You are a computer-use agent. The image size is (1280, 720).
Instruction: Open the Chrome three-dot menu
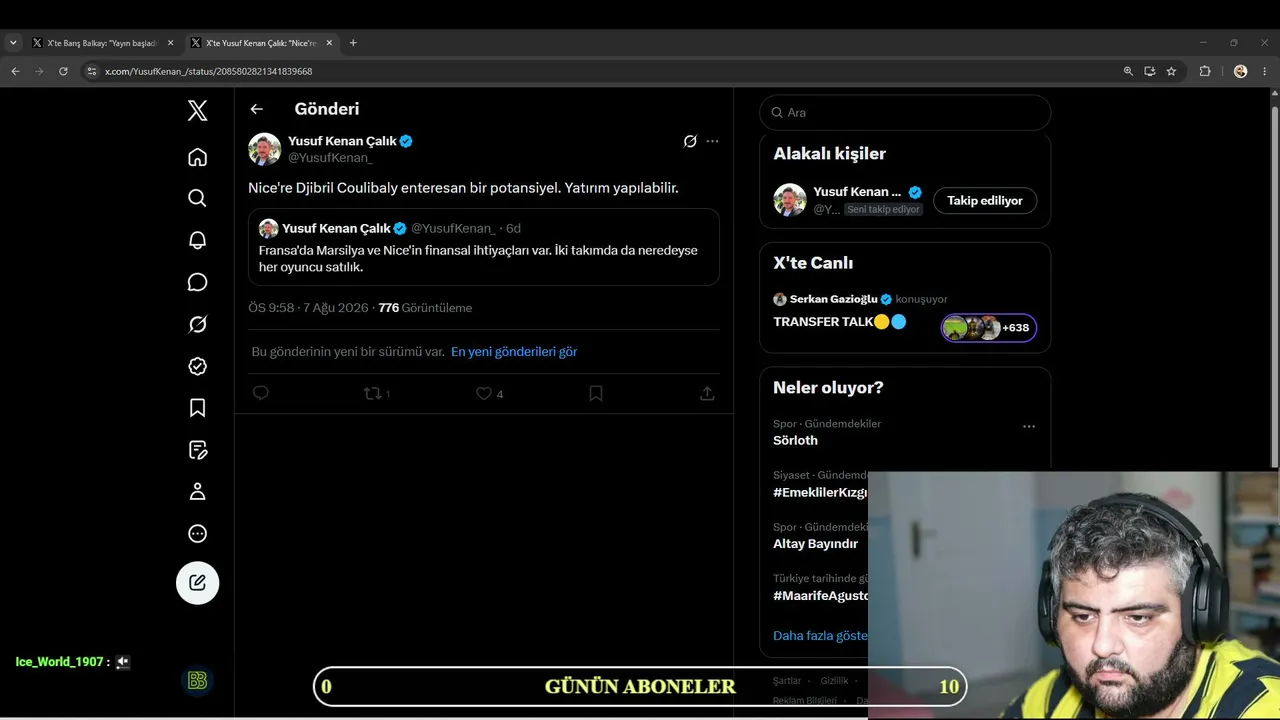coord(1265,71)
